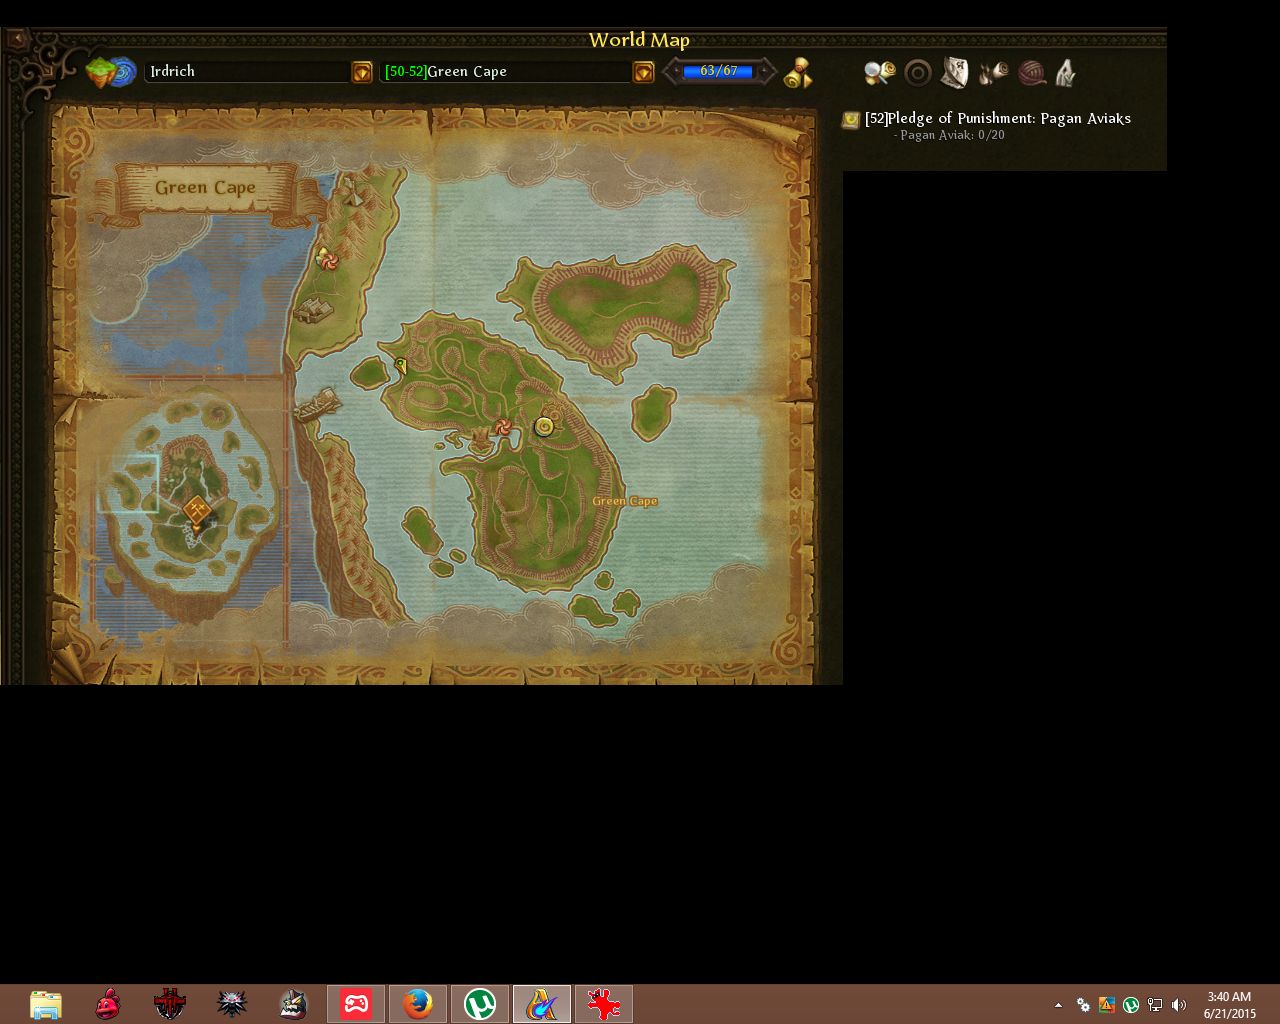
Task: Toggle the quest tracking icon for Pledge quest
Action: 850,120
